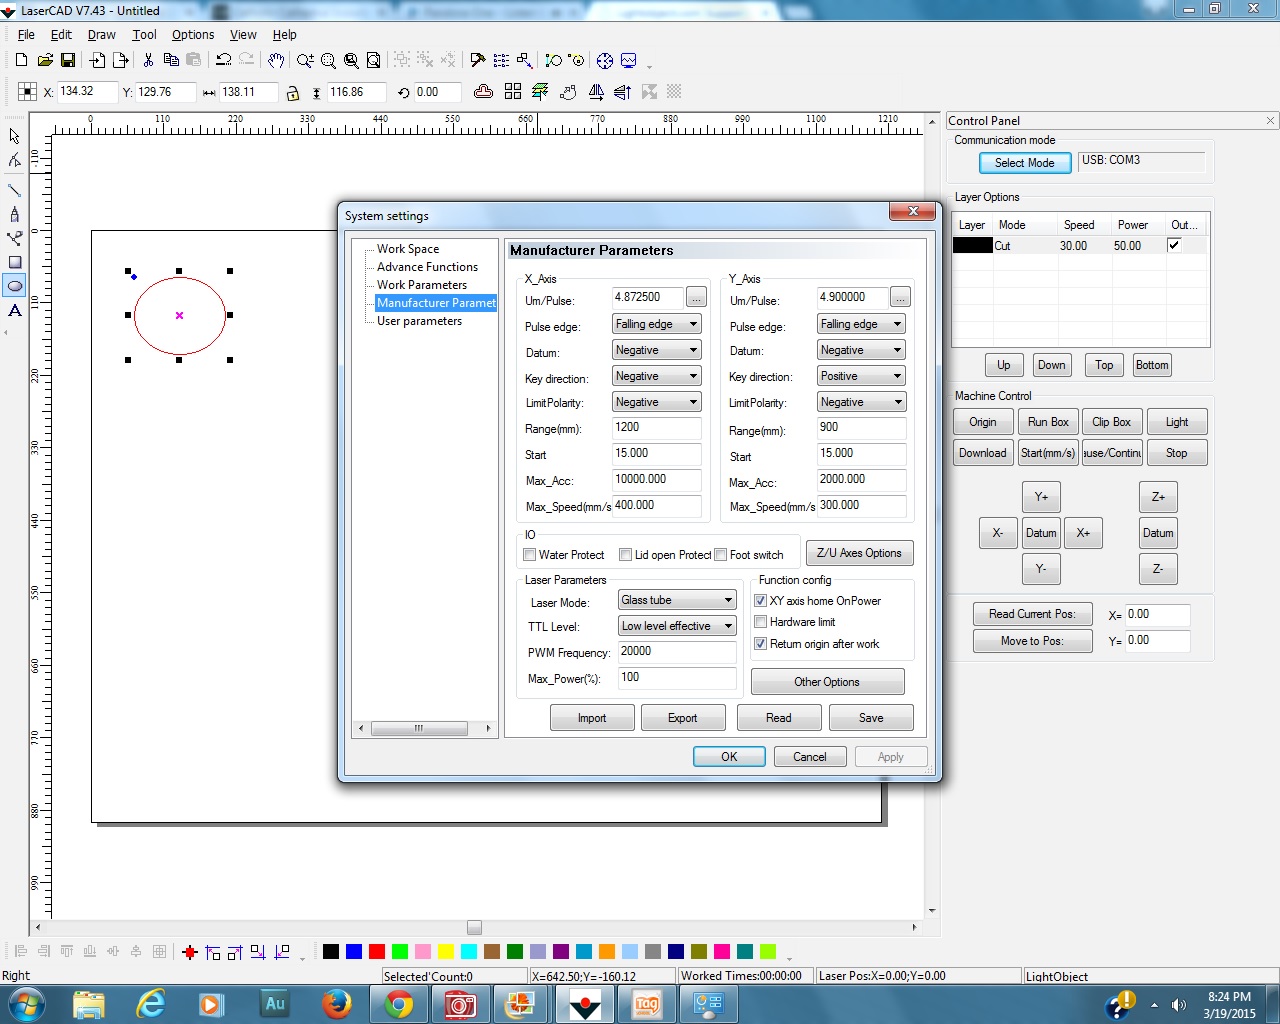Screen dimensions: 1280x1024
Task: Select User parameters in settings tree
Action: click(419, 321)
